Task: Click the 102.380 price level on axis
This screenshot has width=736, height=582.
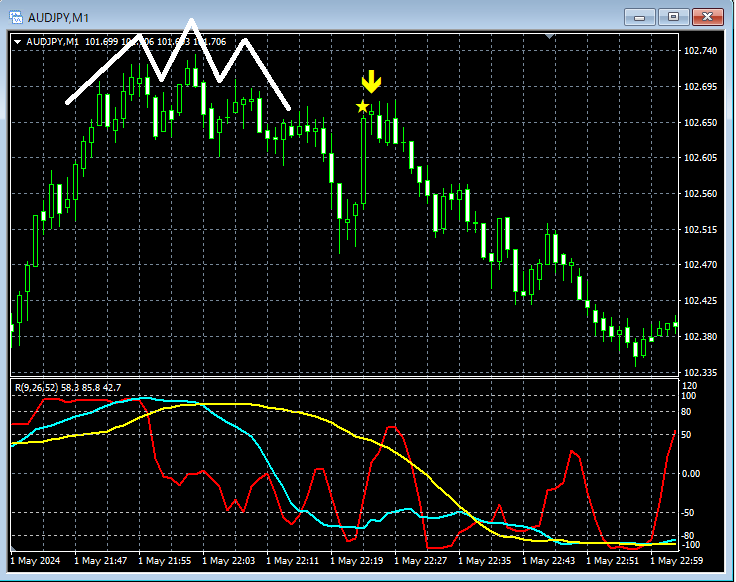Action: (x=698, y=337)
